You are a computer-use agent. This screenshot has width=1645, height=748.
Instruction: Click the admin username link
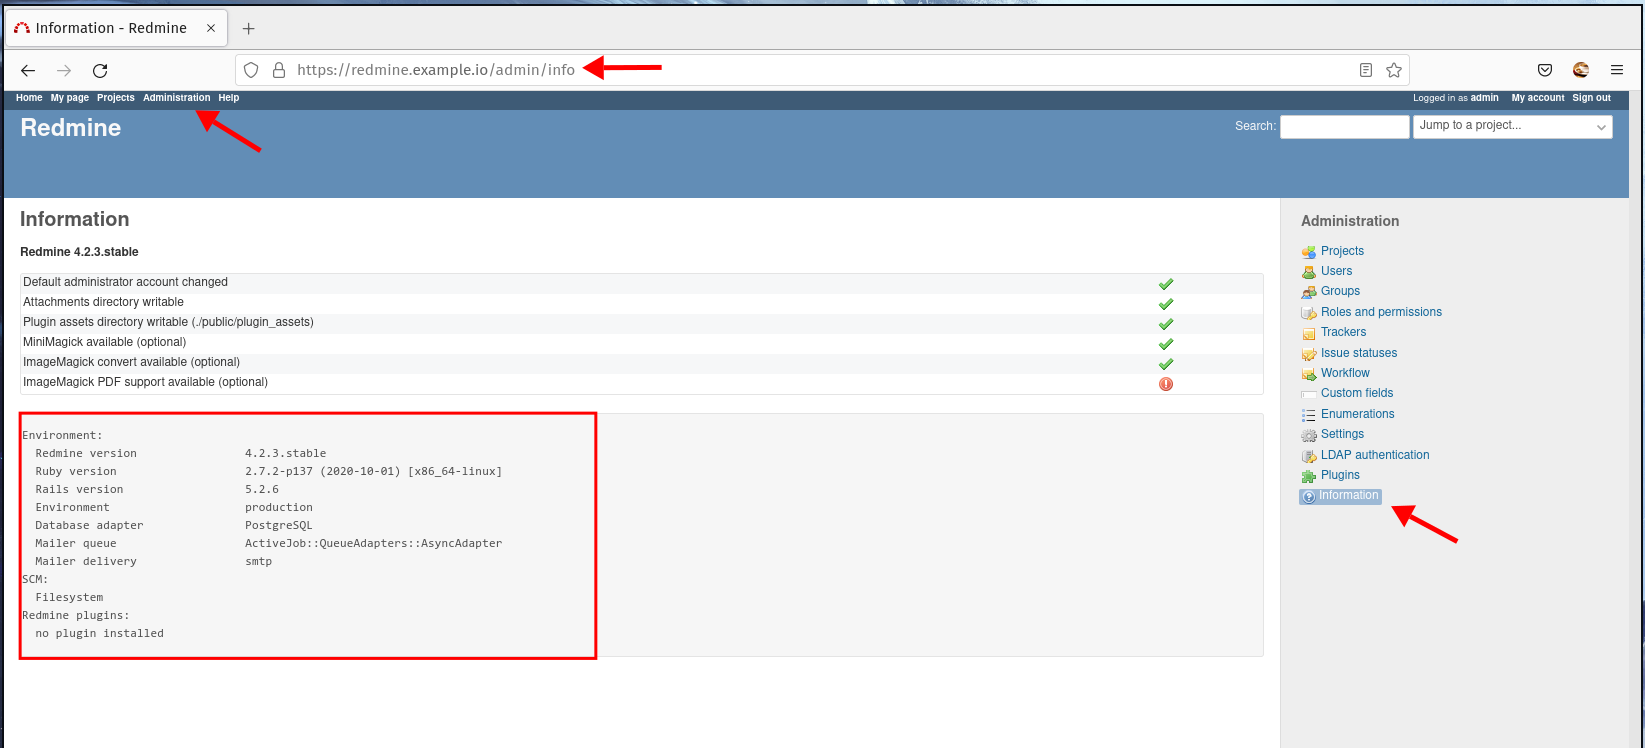(x=1485, y=98)
